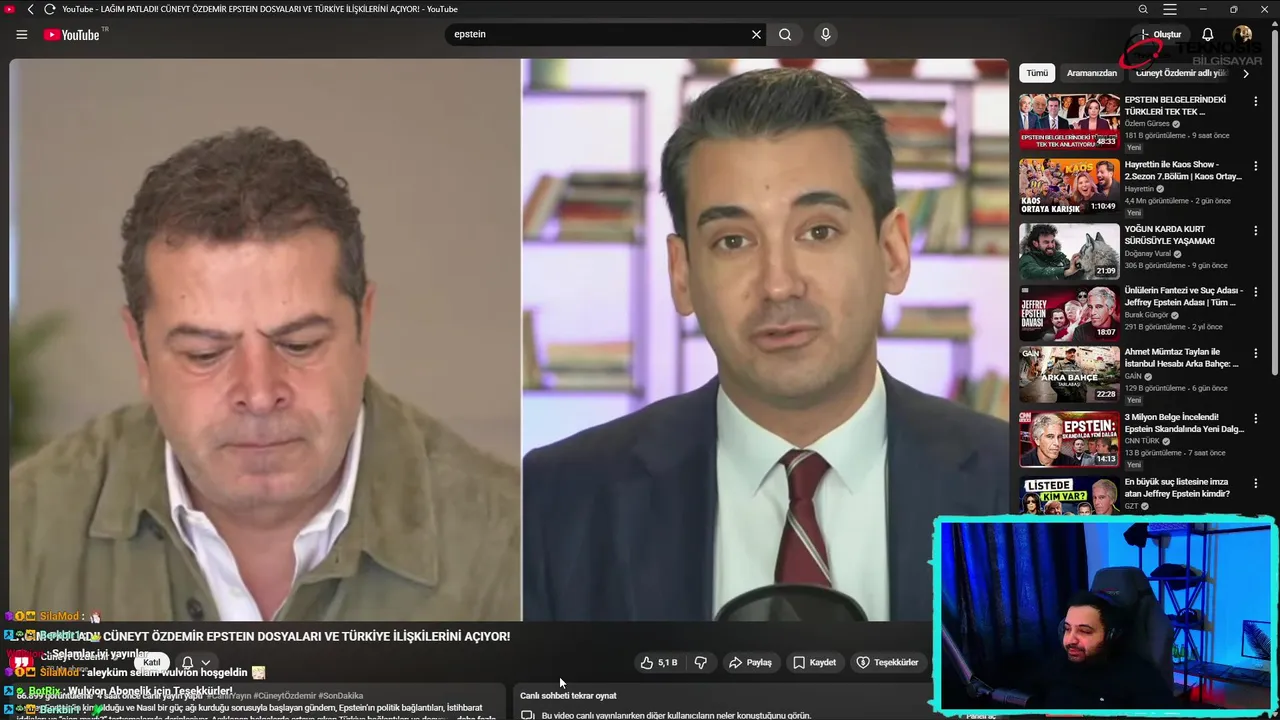
Task: Start voice search with microphone icon
Action: point(825,34)
